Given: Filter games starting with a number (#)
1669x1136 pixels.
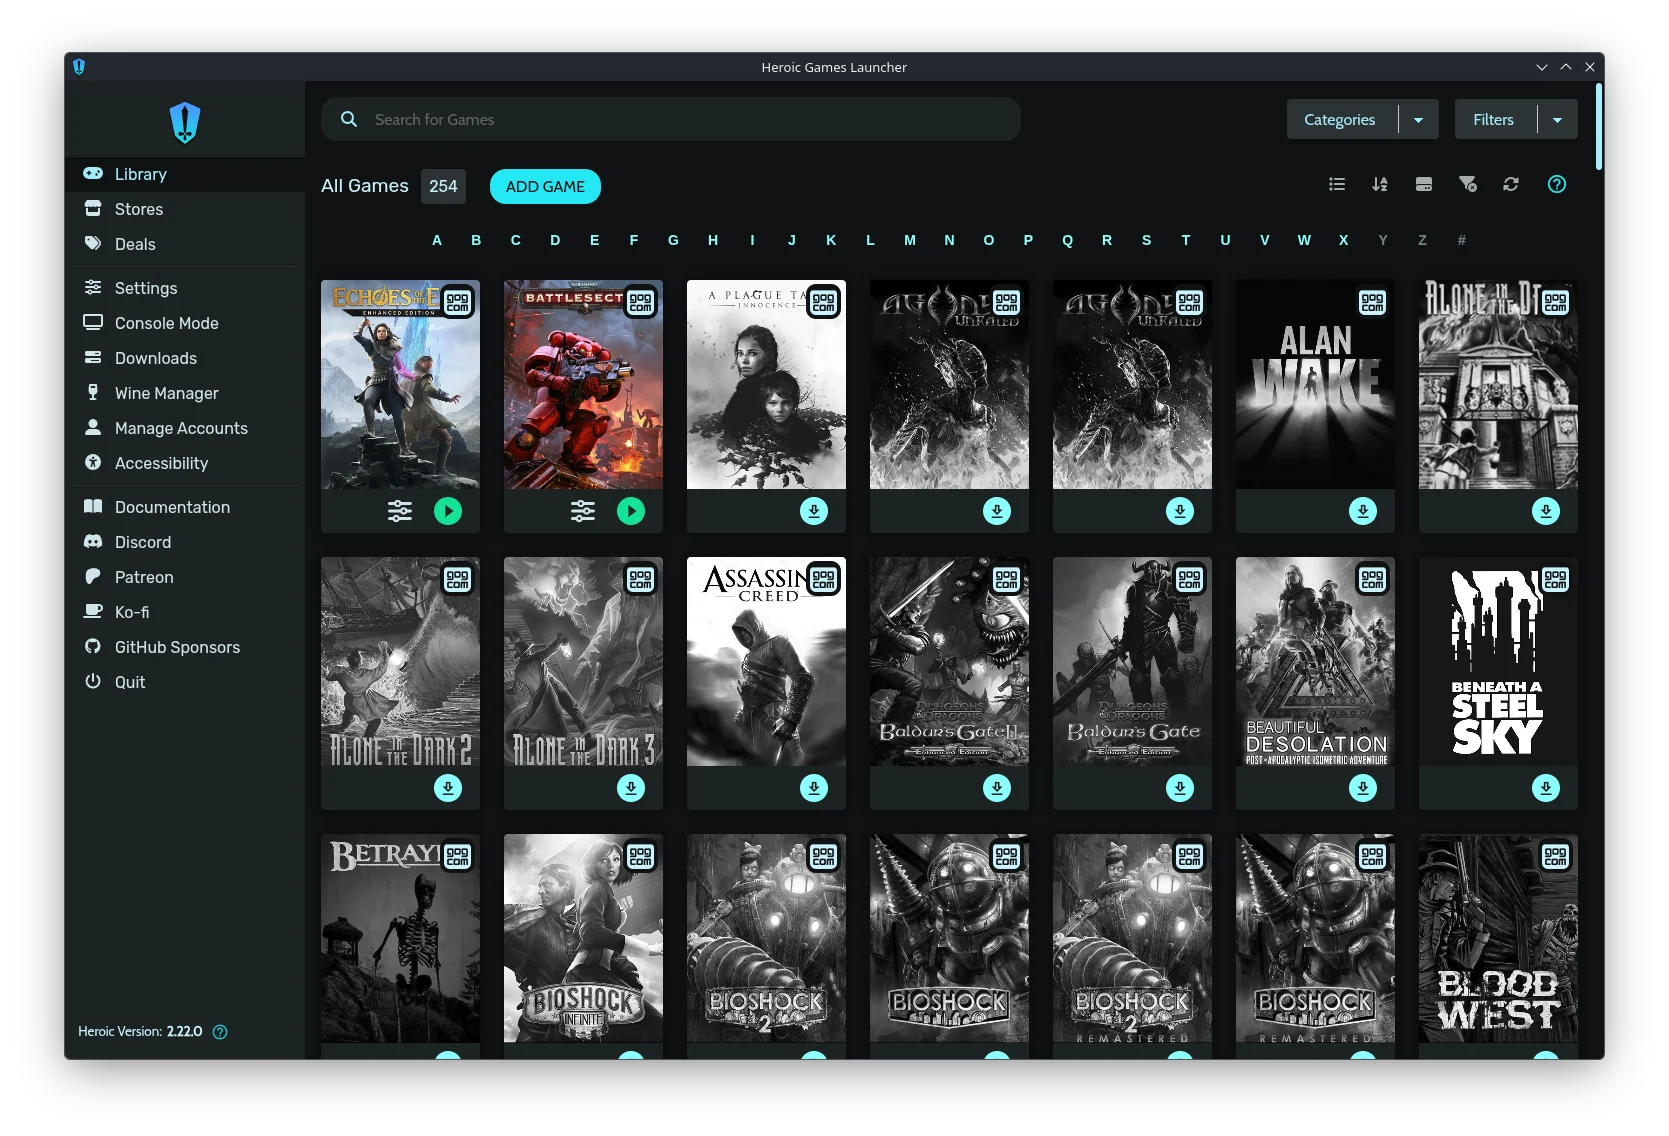Looking at the screenshot, I should (x=1462, y=240).
